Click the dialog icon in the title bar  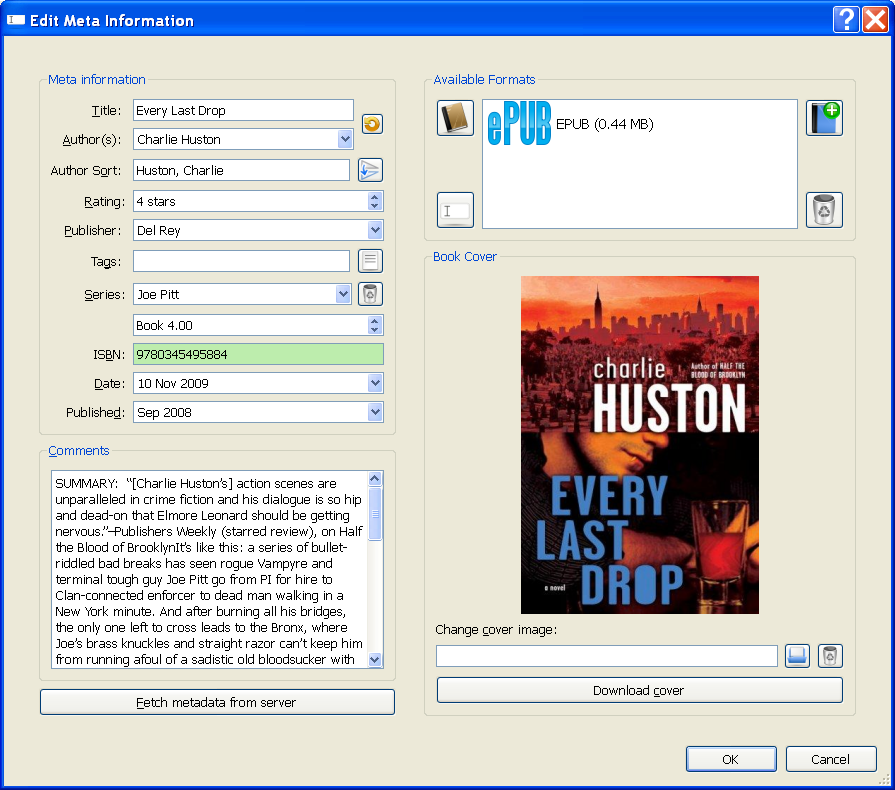(15, 20)
